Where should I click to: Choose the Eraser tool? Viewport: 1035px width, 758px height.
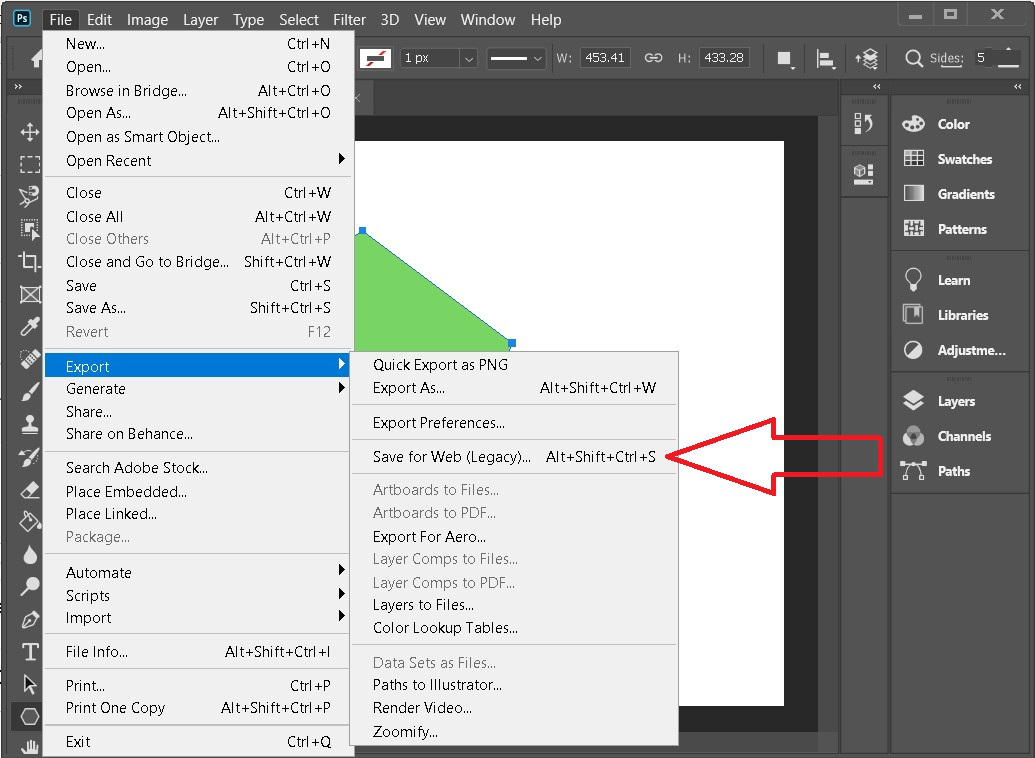point(30,490)
